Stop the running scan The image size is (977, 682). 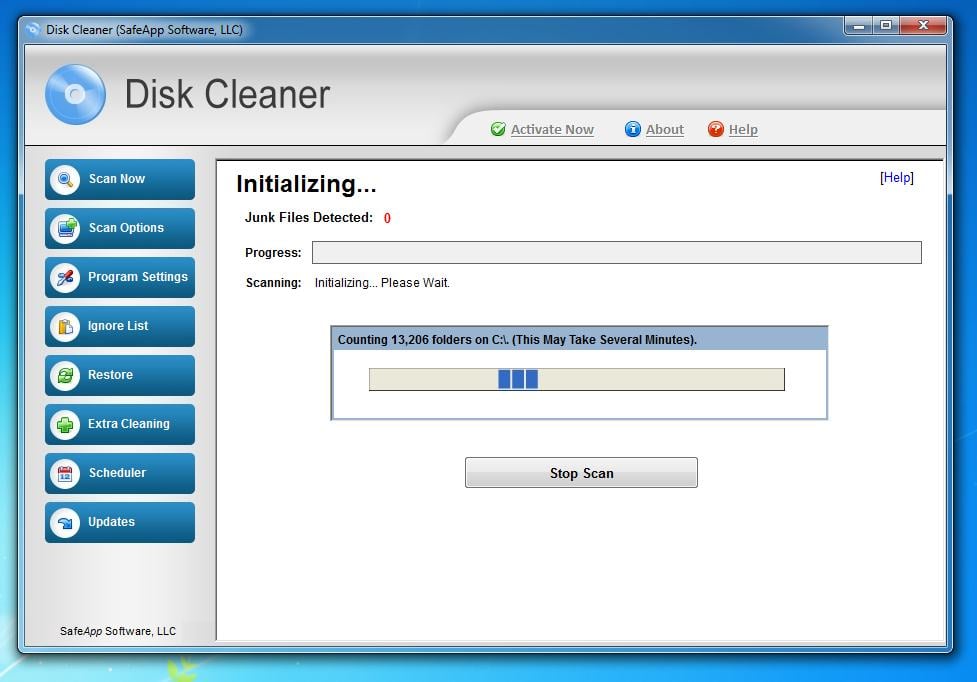pyautogui.click(x=581, y=473)
